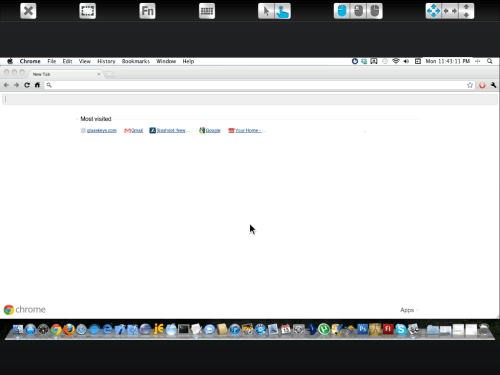Show the on-screen keyboard
The width and height of the screenshot is (500, 375).
[207, 11]
